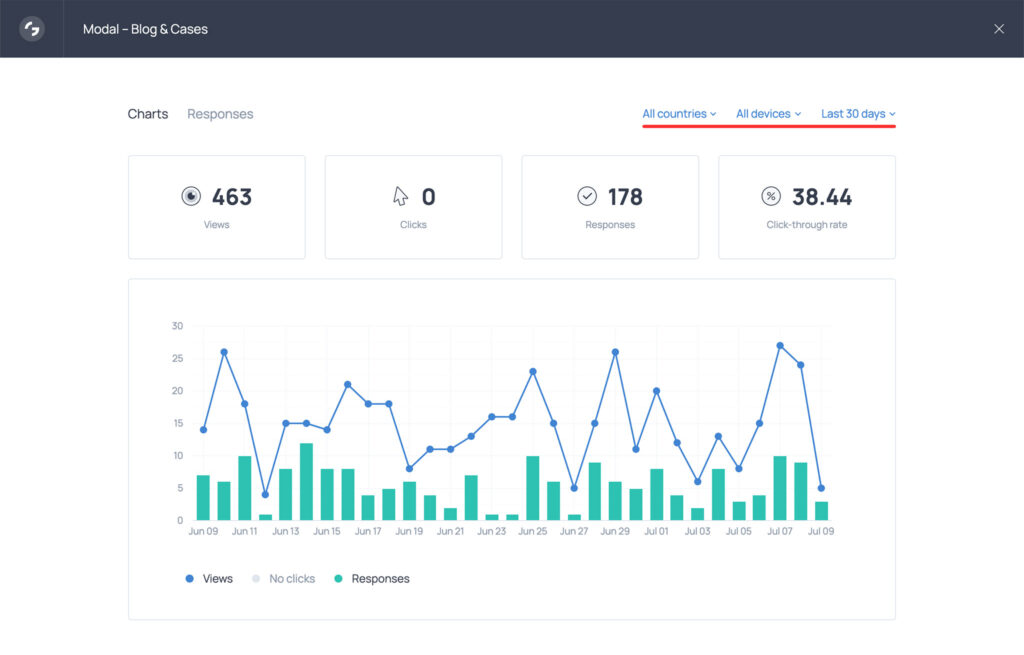The image size is (1024, 655).
Task: Expand the All devices filter
Action: [x=767, y=113]
